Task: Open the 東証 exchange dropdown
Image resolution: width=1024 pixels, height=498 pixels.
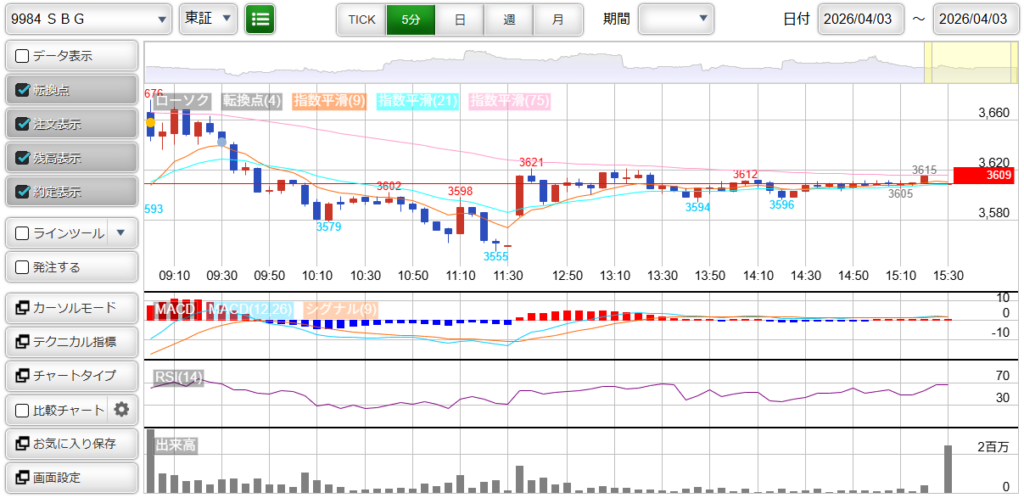Action: (x=209, y=18)
